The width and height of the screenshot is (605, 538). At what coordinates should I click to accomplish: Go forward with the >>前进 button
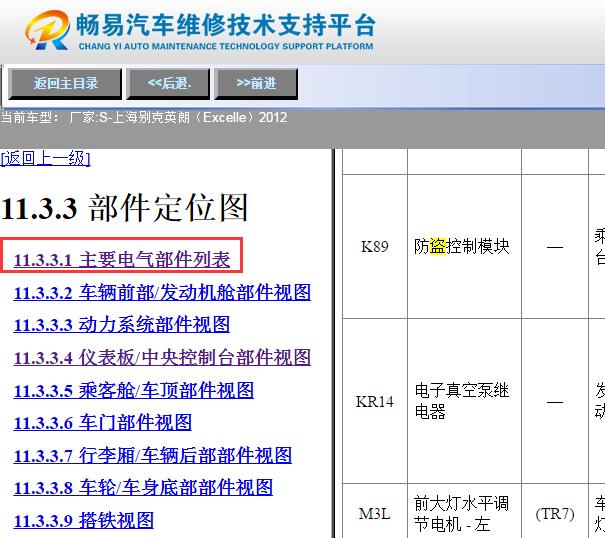[x=256, y=83]
